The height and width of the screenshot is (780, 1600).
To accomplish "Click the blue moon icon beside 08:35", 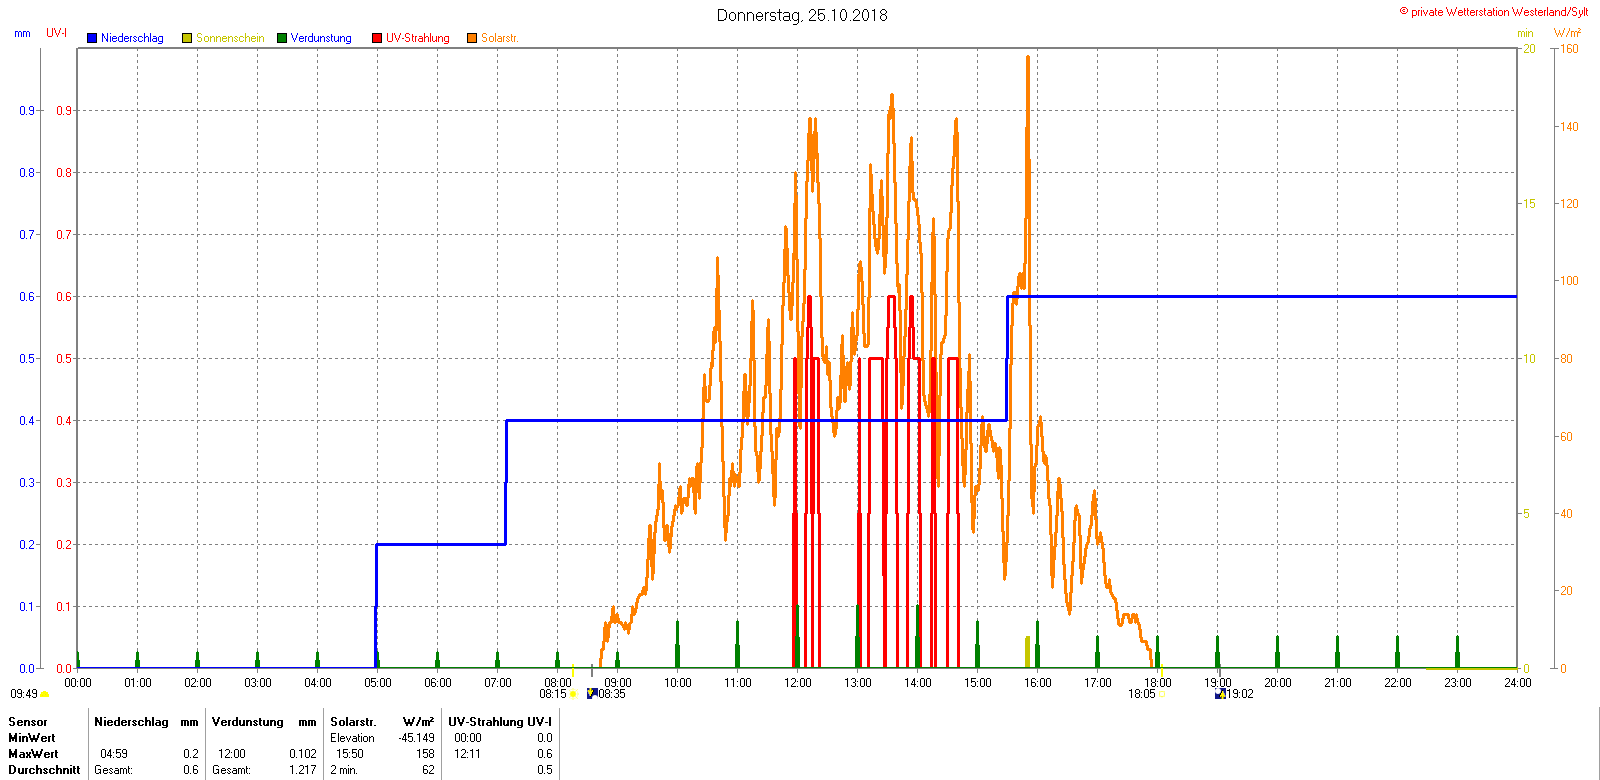I will point(592,693).
